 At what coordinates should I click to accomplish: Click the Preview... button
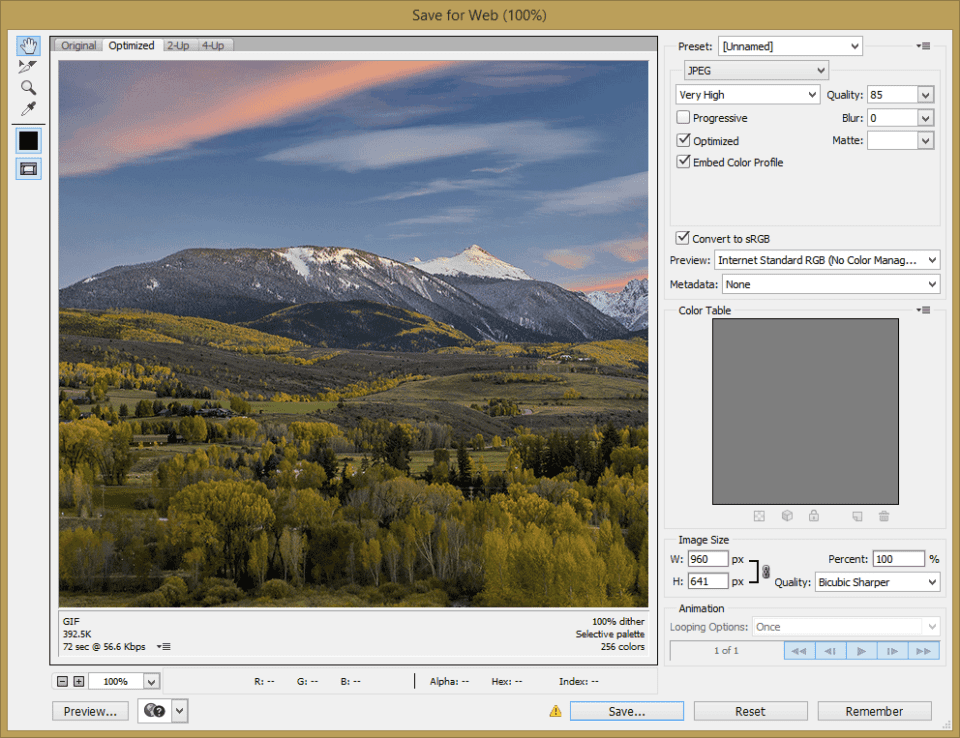coord(90,711)
